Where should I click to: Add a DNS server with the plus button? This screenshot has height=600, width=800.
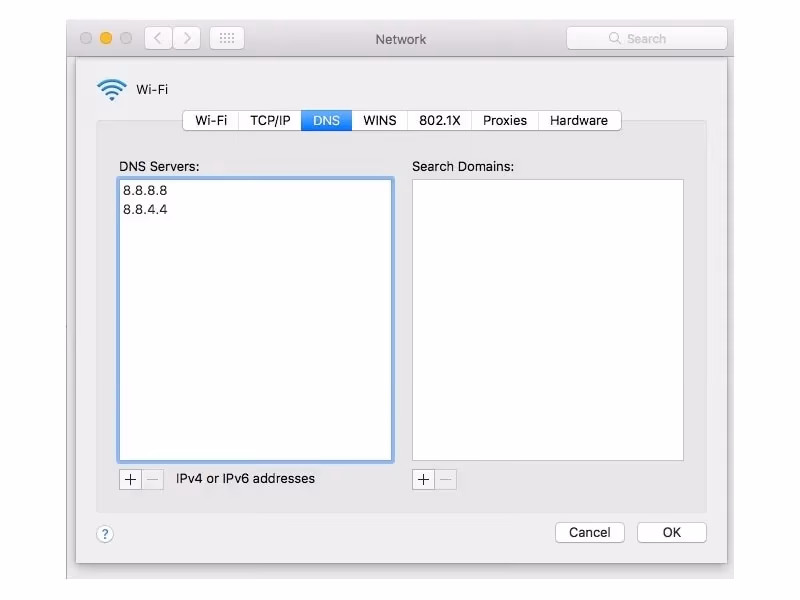[x=130, y=479]
